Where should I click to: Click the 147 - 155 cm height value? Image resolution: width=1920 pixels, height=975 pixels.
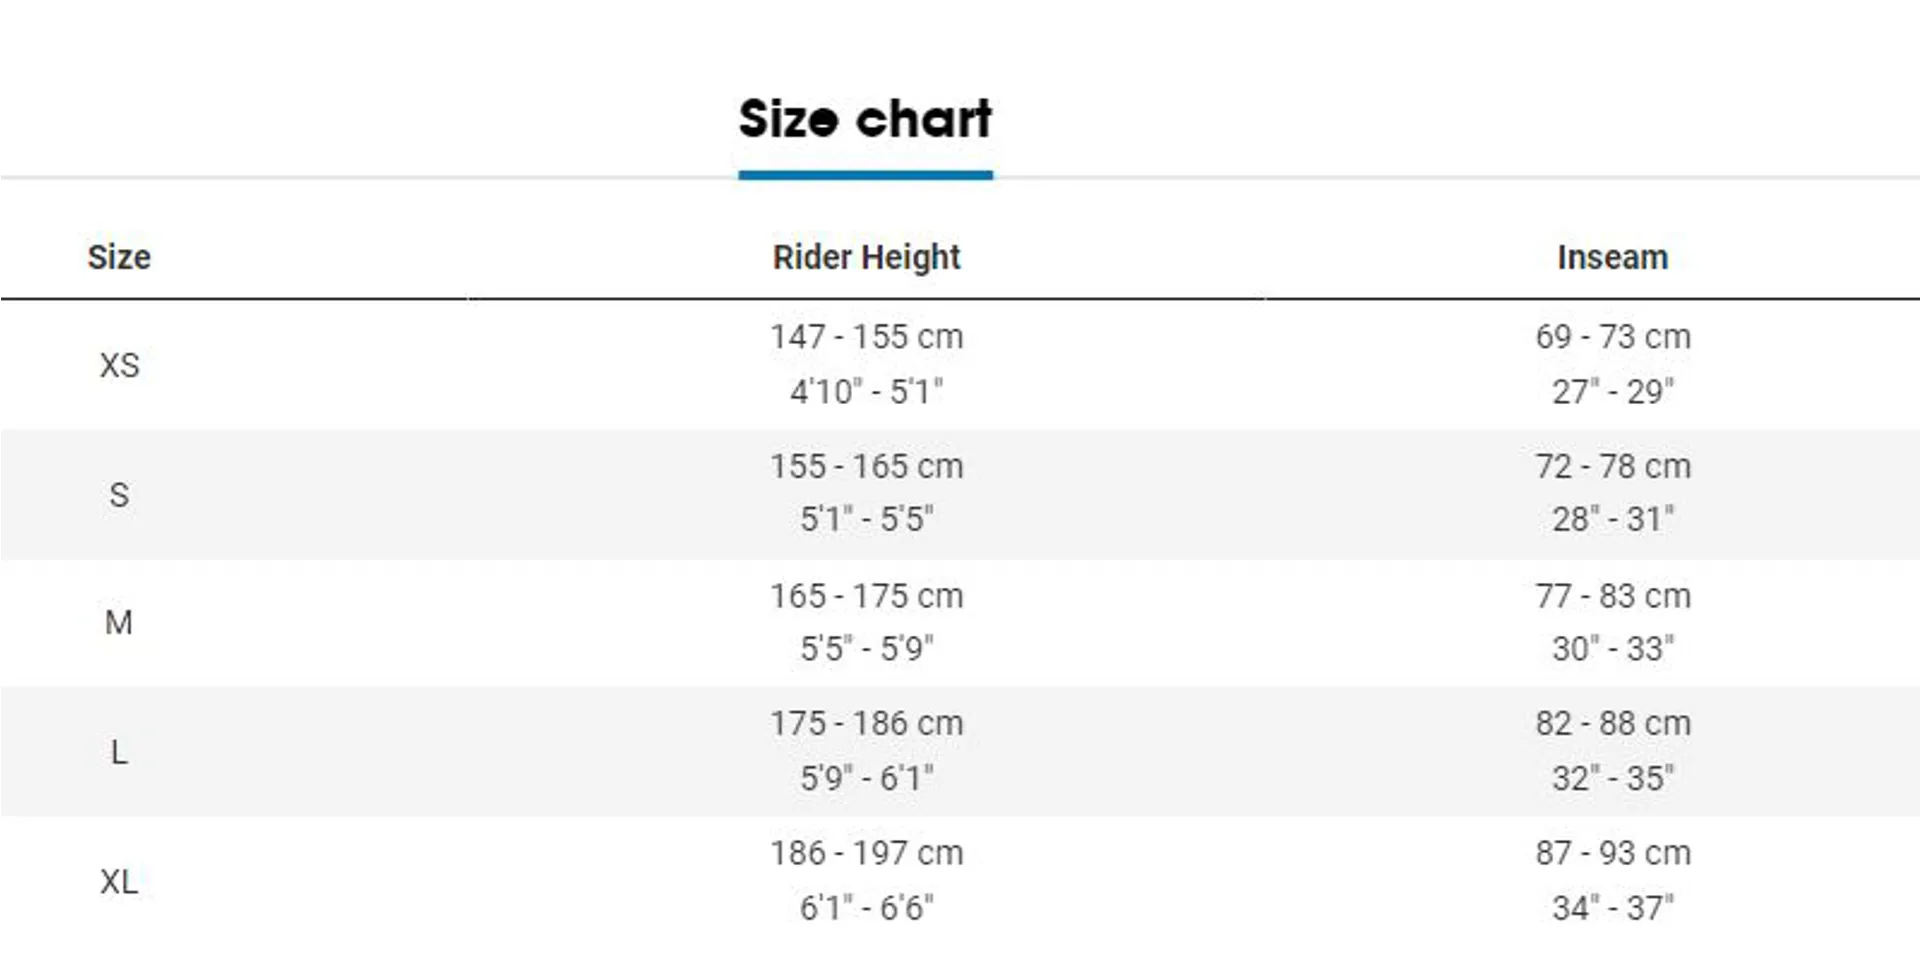pyautogui.click(x=866, y=337)
